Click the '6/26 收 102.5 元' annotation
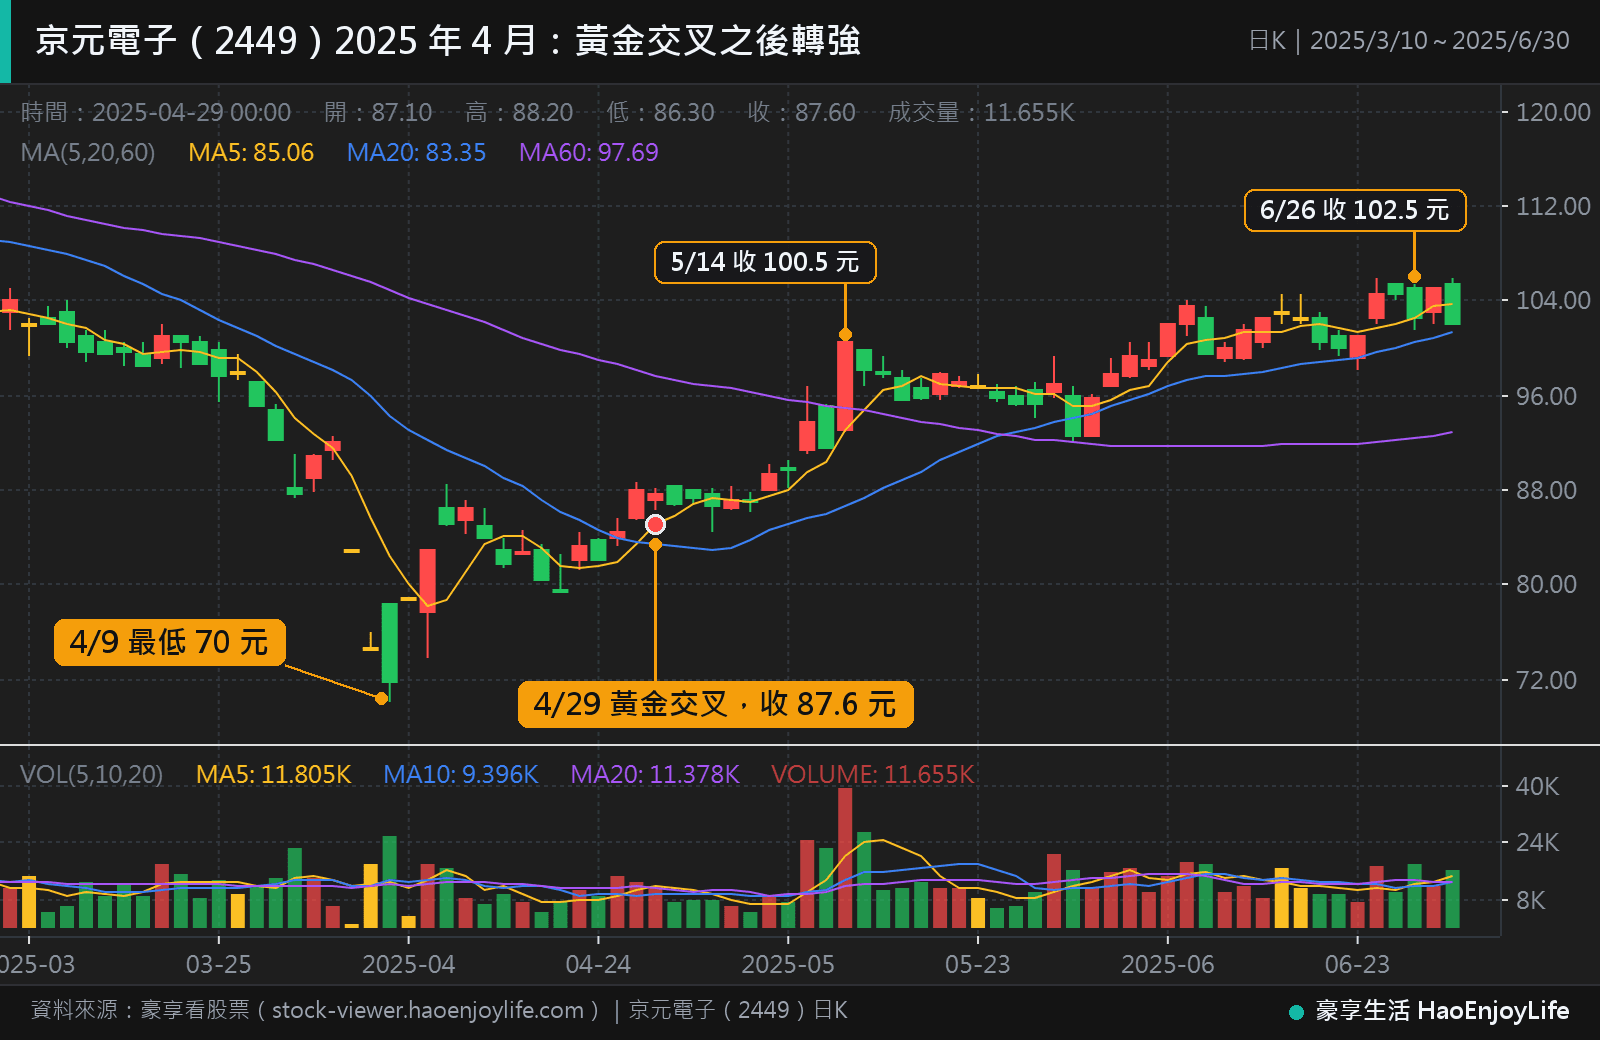Image resolution: width=1600 pixels, height=1040 pixels. 1355,210
